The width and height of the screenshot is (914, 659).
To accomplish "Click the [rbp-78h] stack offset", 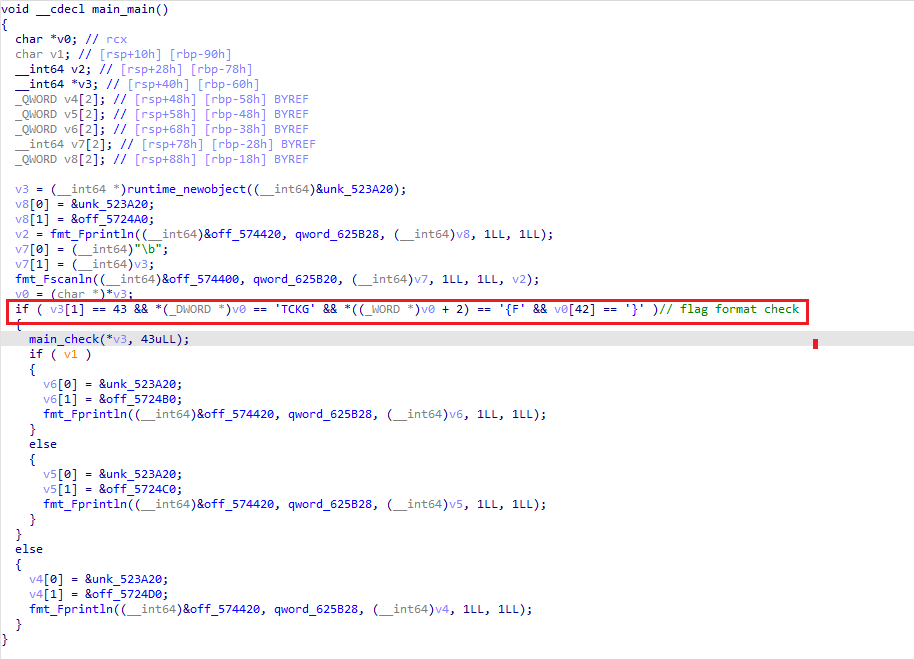I will (x=222, y=69).
